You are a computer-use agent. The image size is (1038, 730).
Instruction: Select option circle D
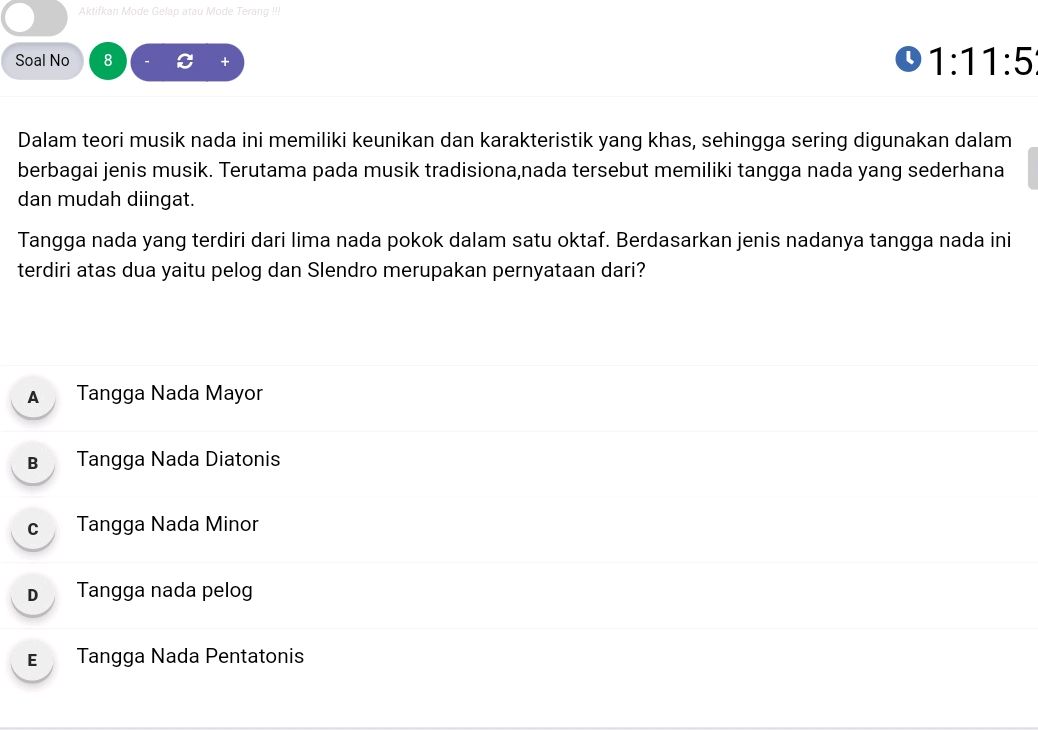pos(33,594)
